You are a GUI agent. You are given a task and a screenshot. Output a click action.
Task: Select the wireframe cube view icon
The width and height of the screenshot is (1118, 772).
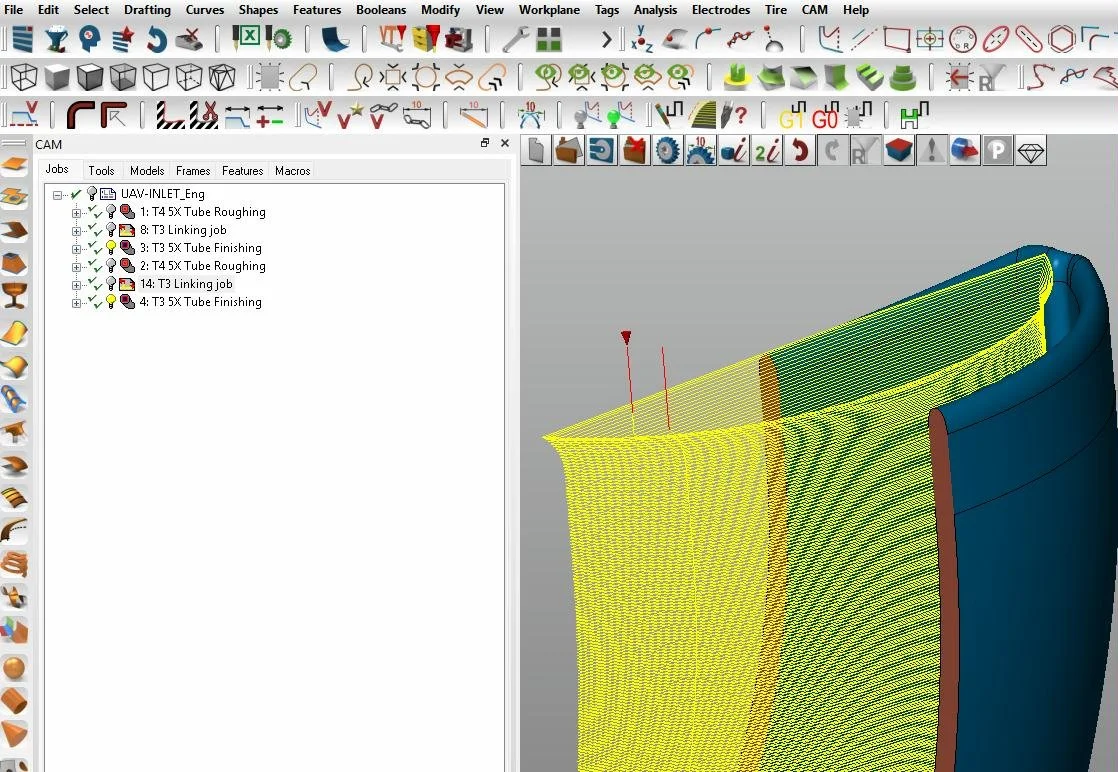click(x=24, y=77)
